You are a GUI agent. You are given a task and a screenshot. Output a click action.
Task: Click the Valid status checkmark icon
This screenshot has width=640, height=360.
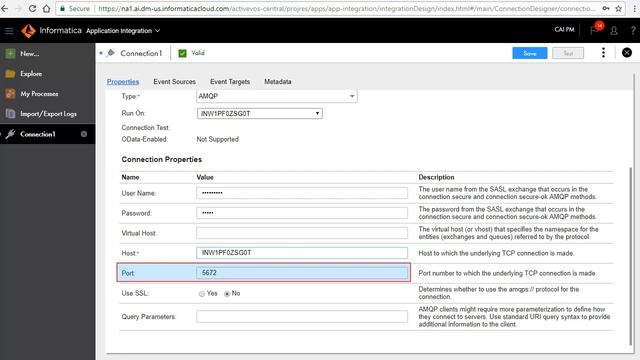[x=182, y=53]
